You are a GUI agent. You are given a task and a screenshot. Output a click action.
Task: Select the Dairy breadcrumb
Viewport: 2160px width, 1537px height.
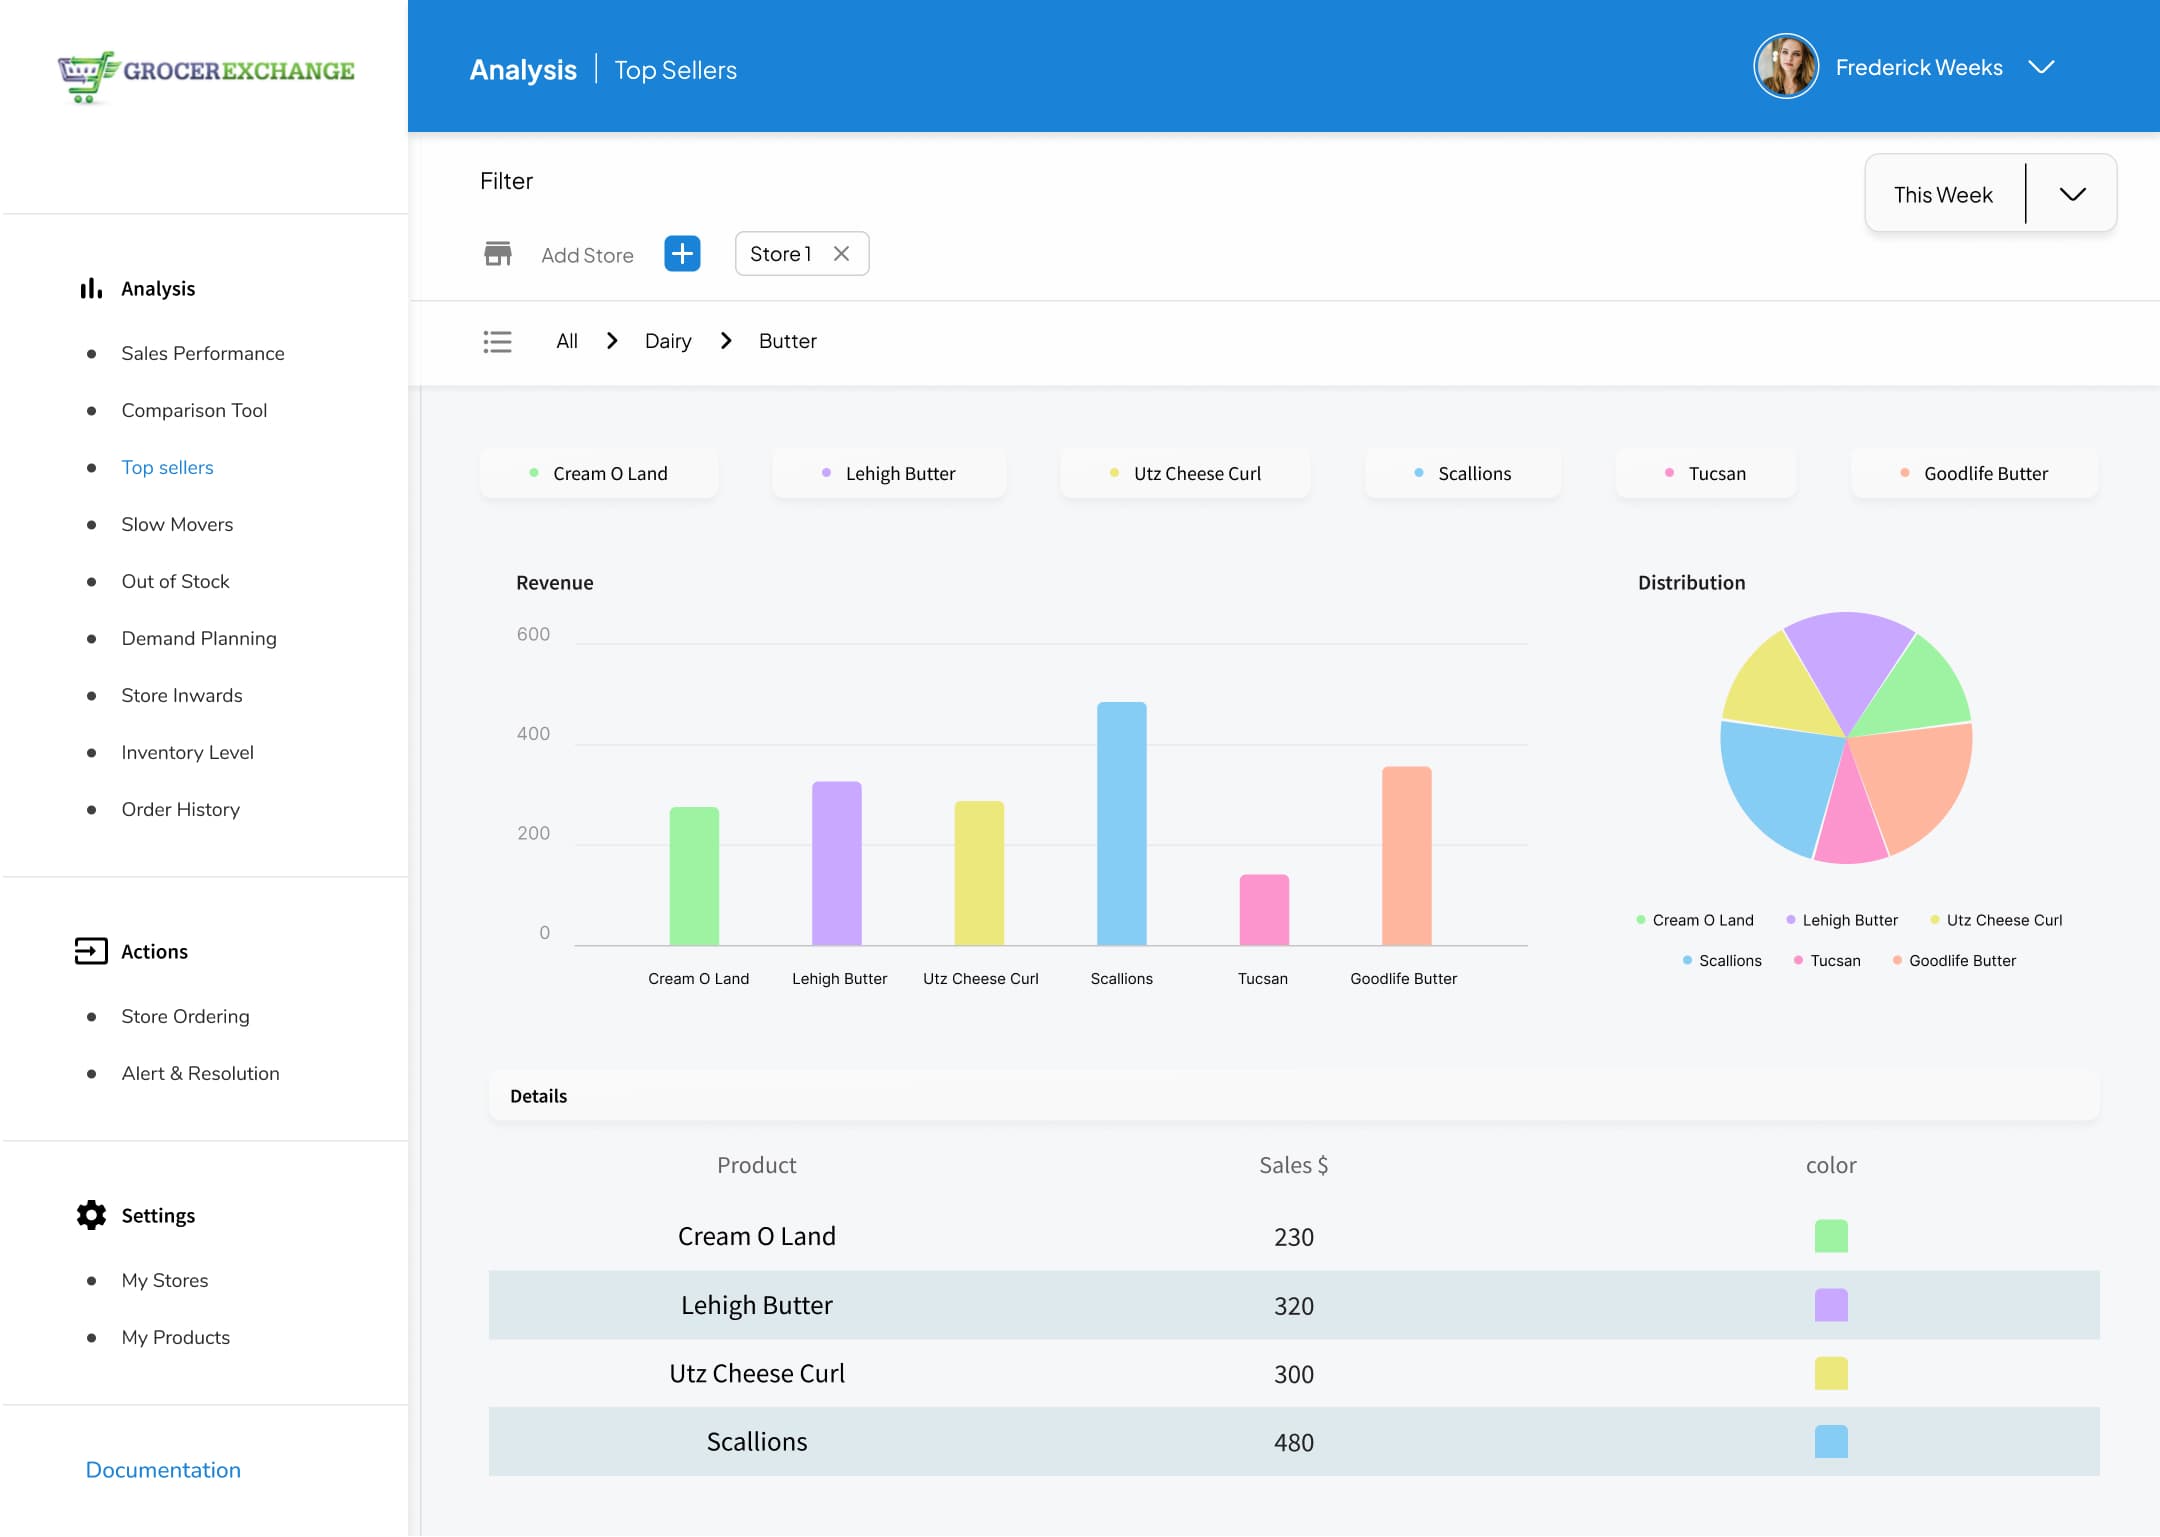668,342
